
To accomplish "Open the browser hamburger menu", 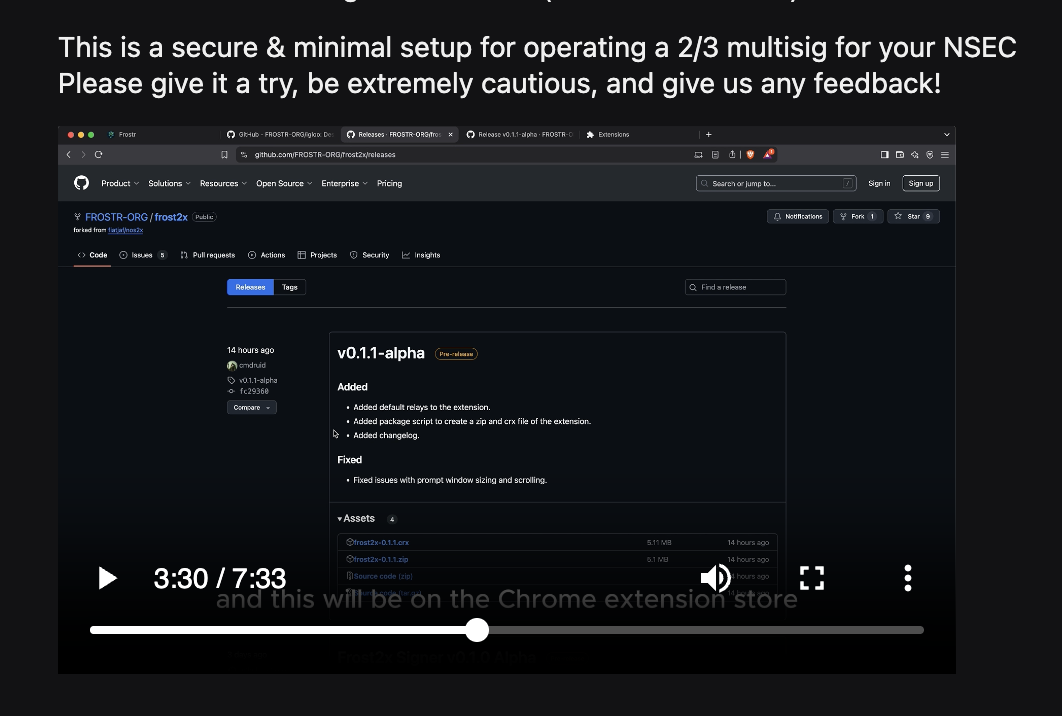I will [944, 154].
